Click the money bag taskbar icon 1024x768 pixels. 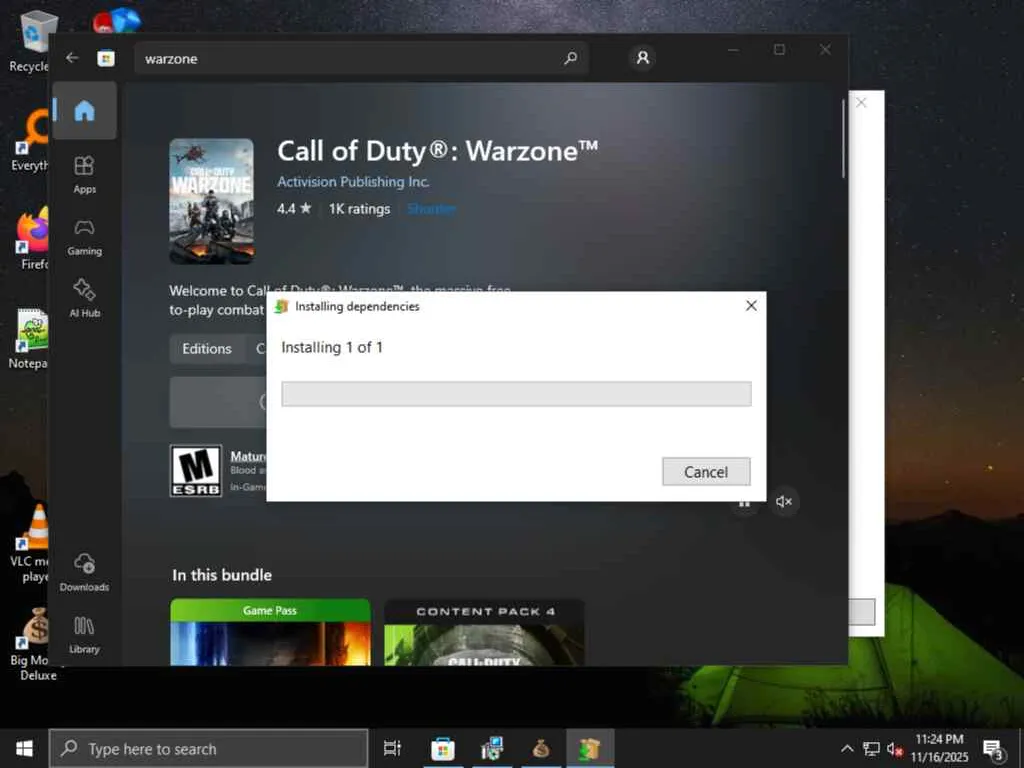click(541, 748)
